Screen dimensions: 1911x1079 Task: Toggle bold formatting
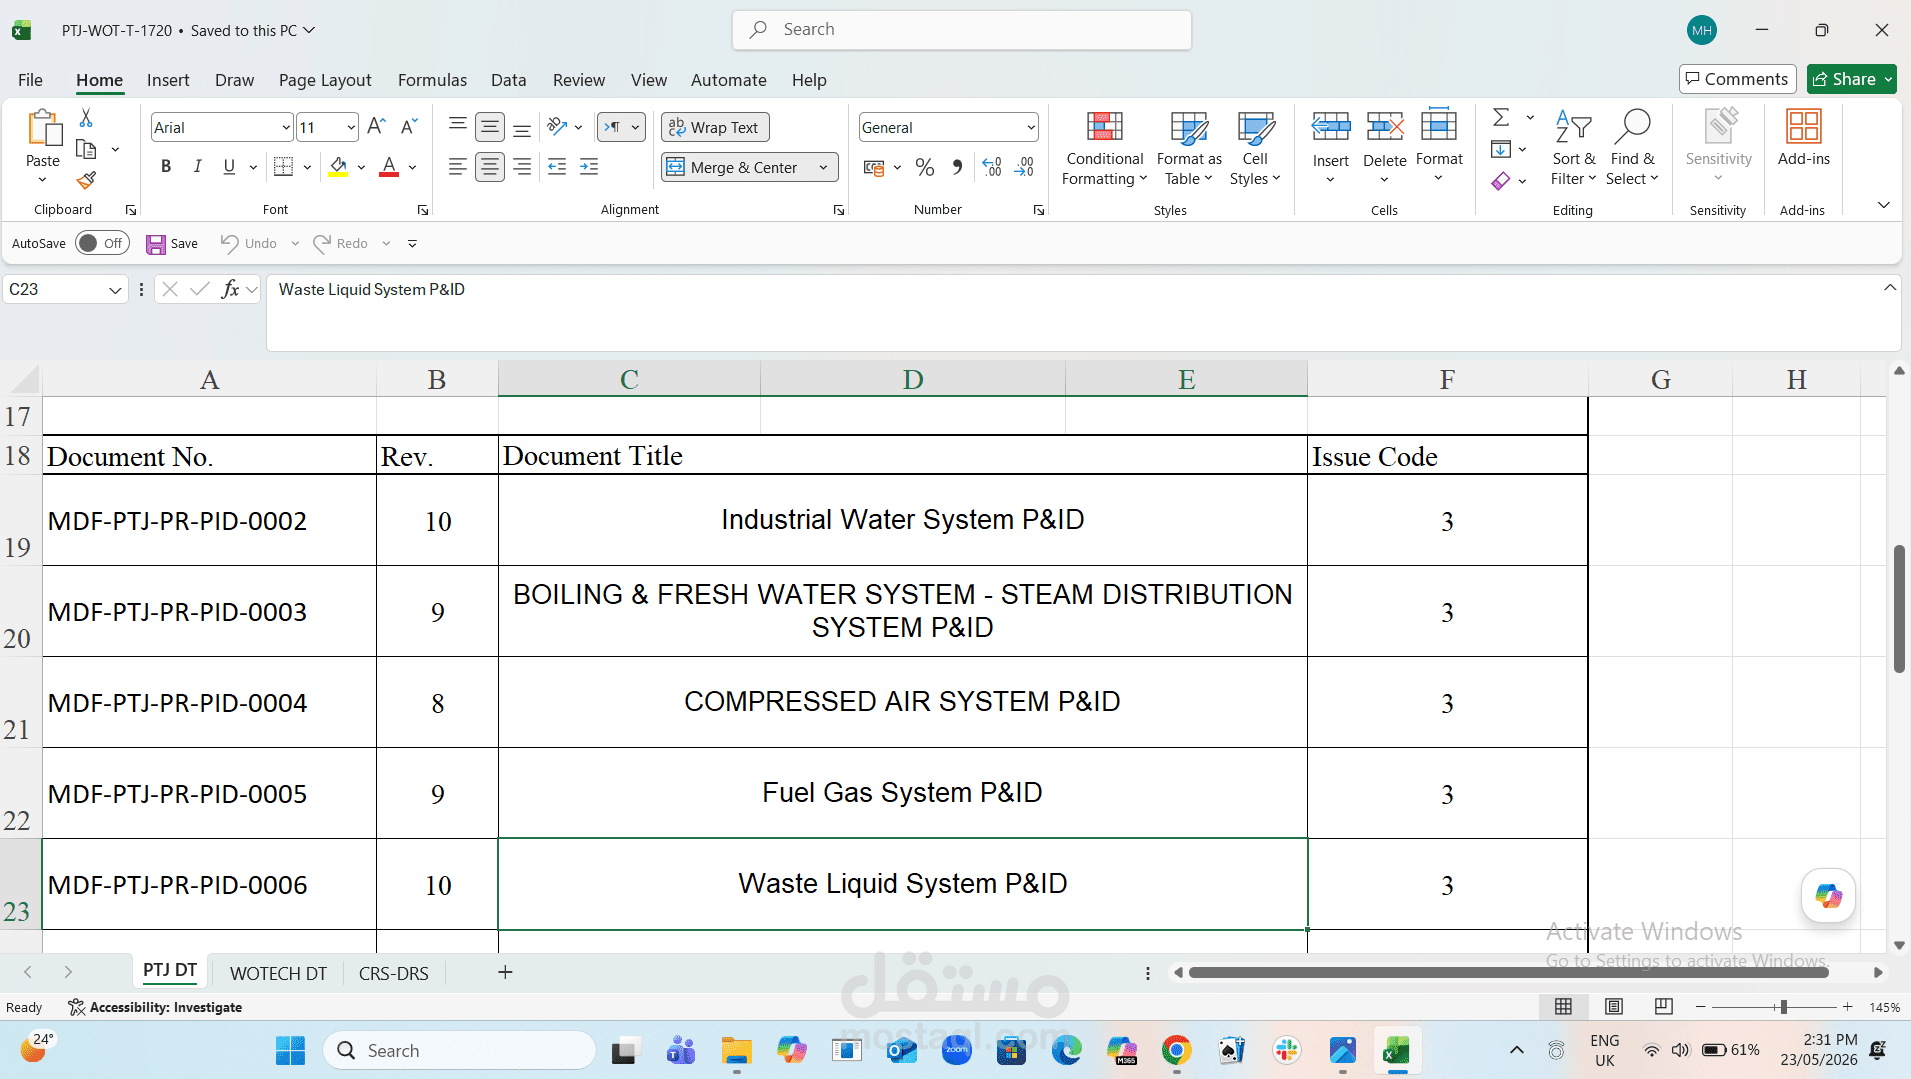(166, 167)
